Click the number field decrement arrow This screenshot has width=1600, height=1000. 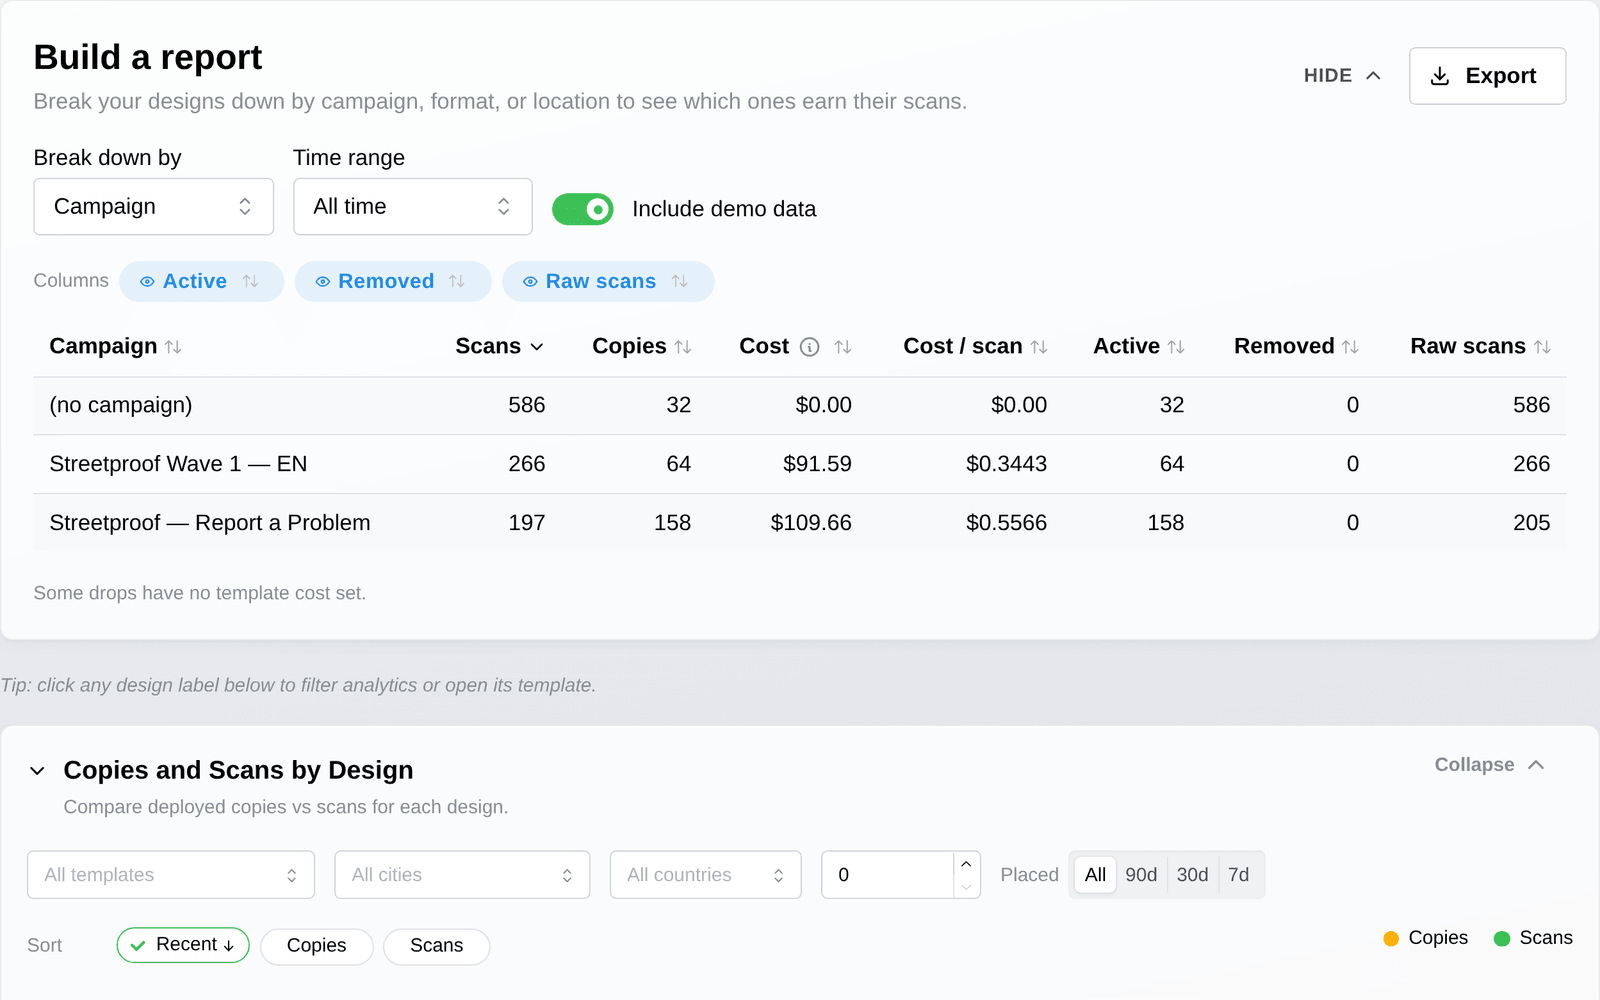click(x=966, y=887)
